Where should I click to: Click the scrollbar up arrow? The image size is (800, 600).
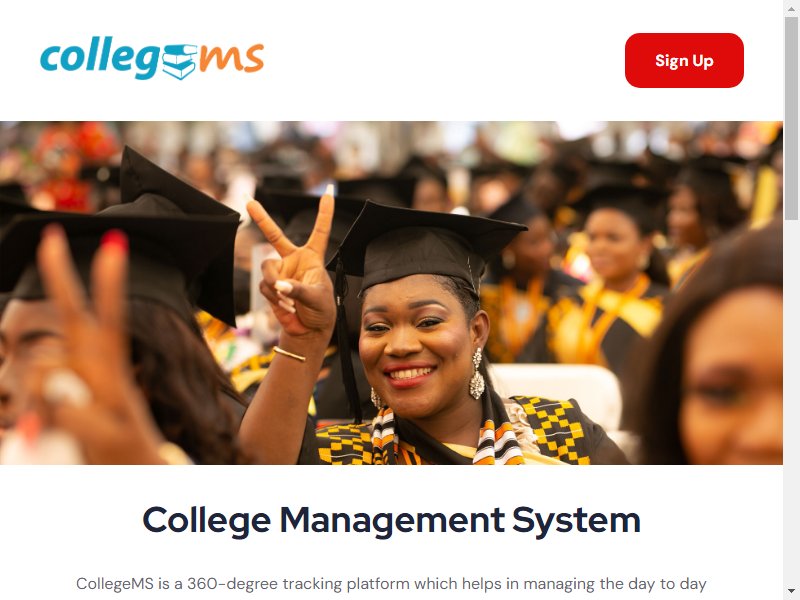click(x=791, y=7)
